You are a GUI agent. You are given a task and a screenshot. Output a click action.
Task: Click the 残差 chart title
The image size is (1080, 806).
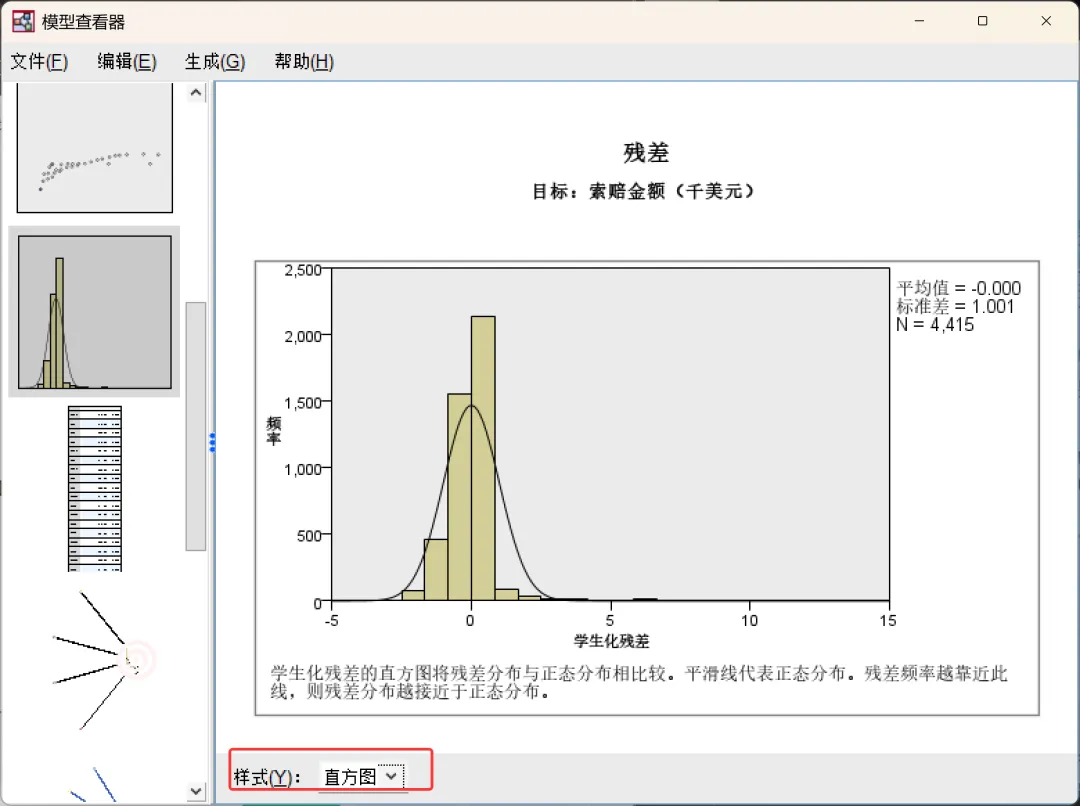click(646, 152)
